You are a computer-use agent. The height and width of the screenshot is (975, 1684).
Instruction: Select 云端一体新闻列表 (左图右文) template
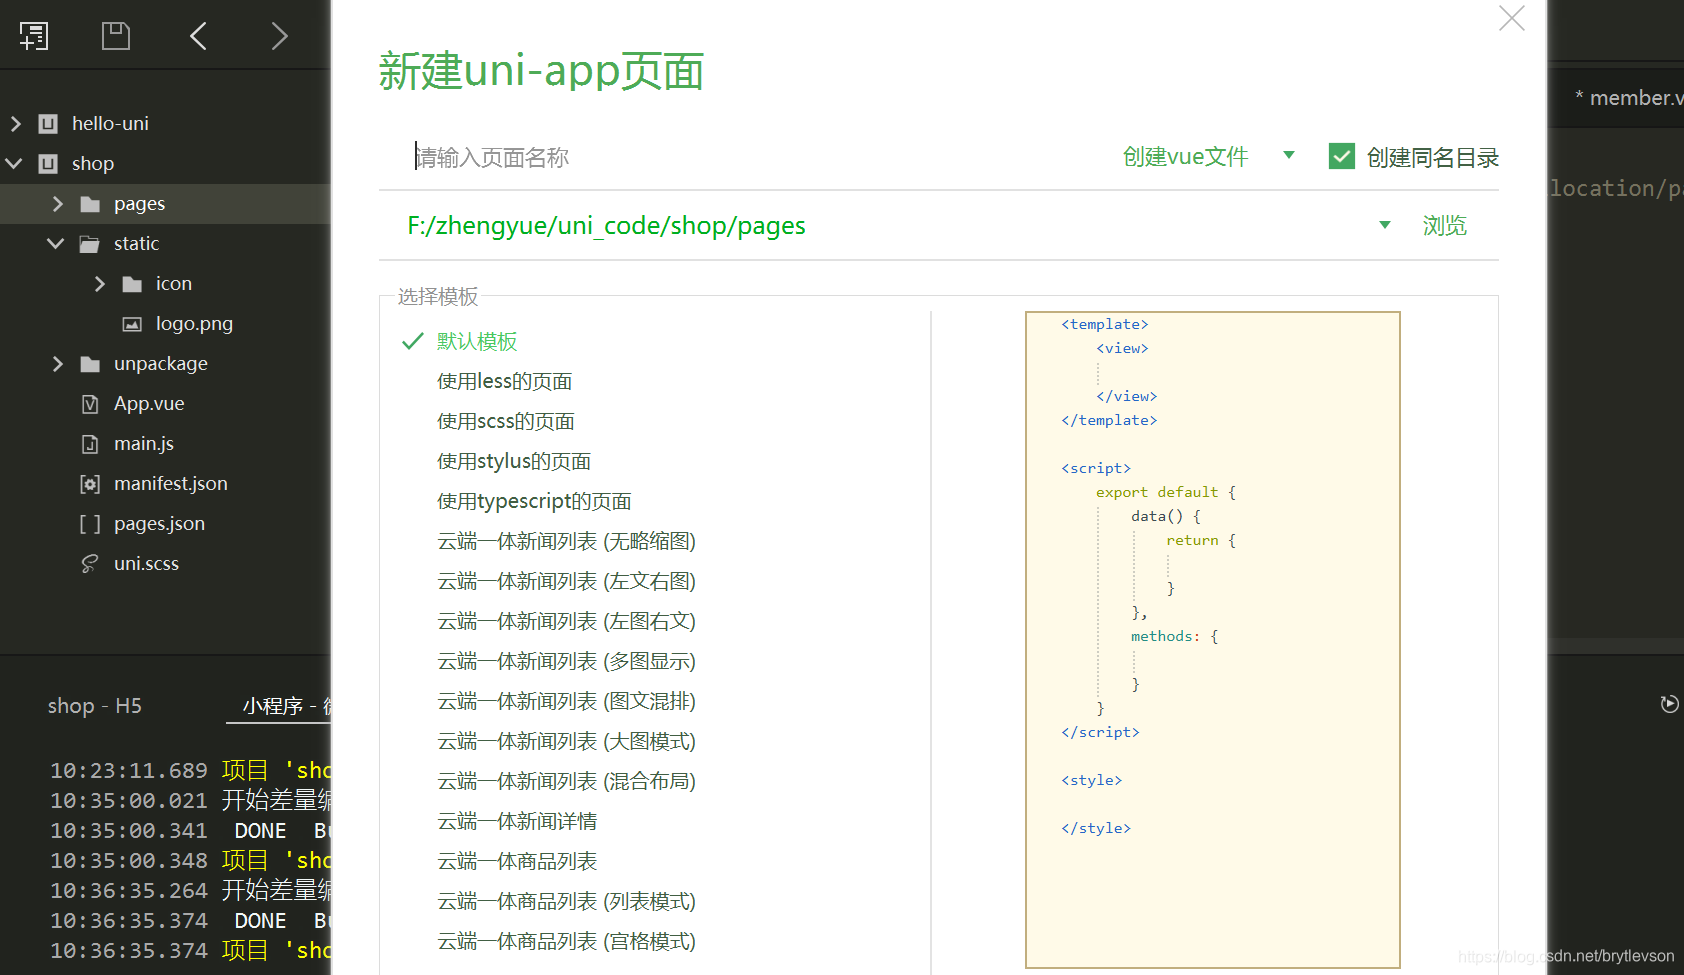coord(566,622)
